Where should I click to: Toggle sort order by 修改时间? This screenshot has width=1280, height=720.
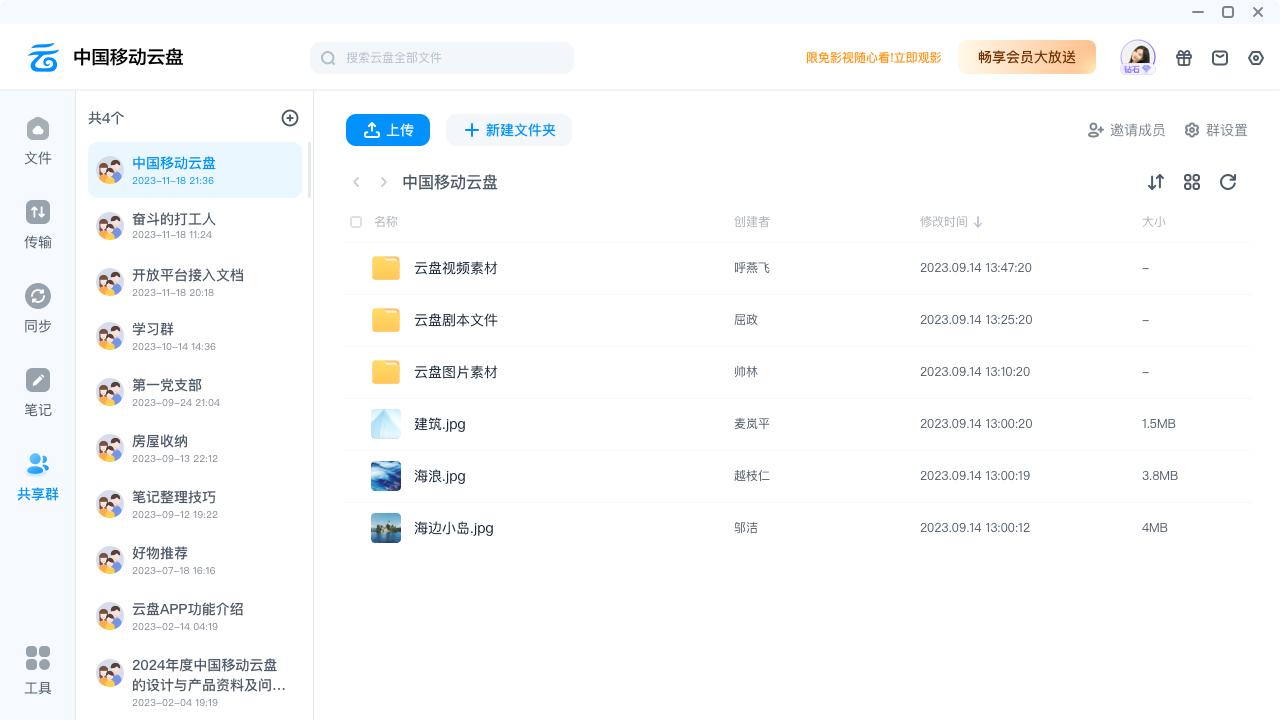[x=951, y=221]
